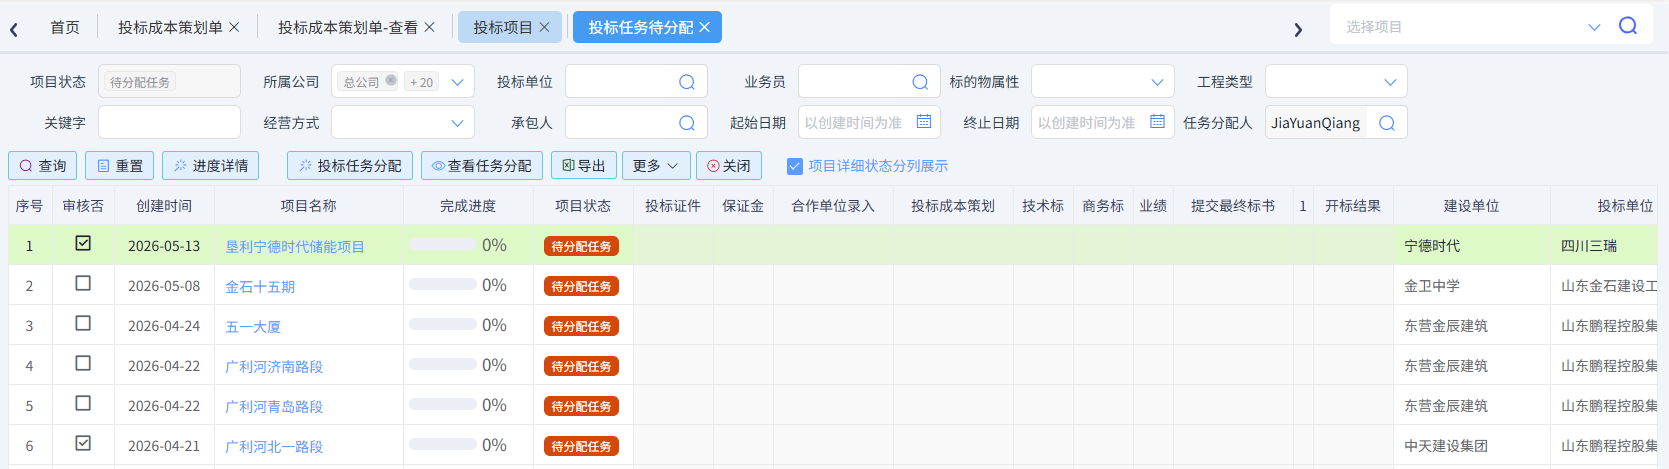Screen dimensions: 1669x469
Task: Expand the 更多 menu button
Action: click(x=655, y=165)
